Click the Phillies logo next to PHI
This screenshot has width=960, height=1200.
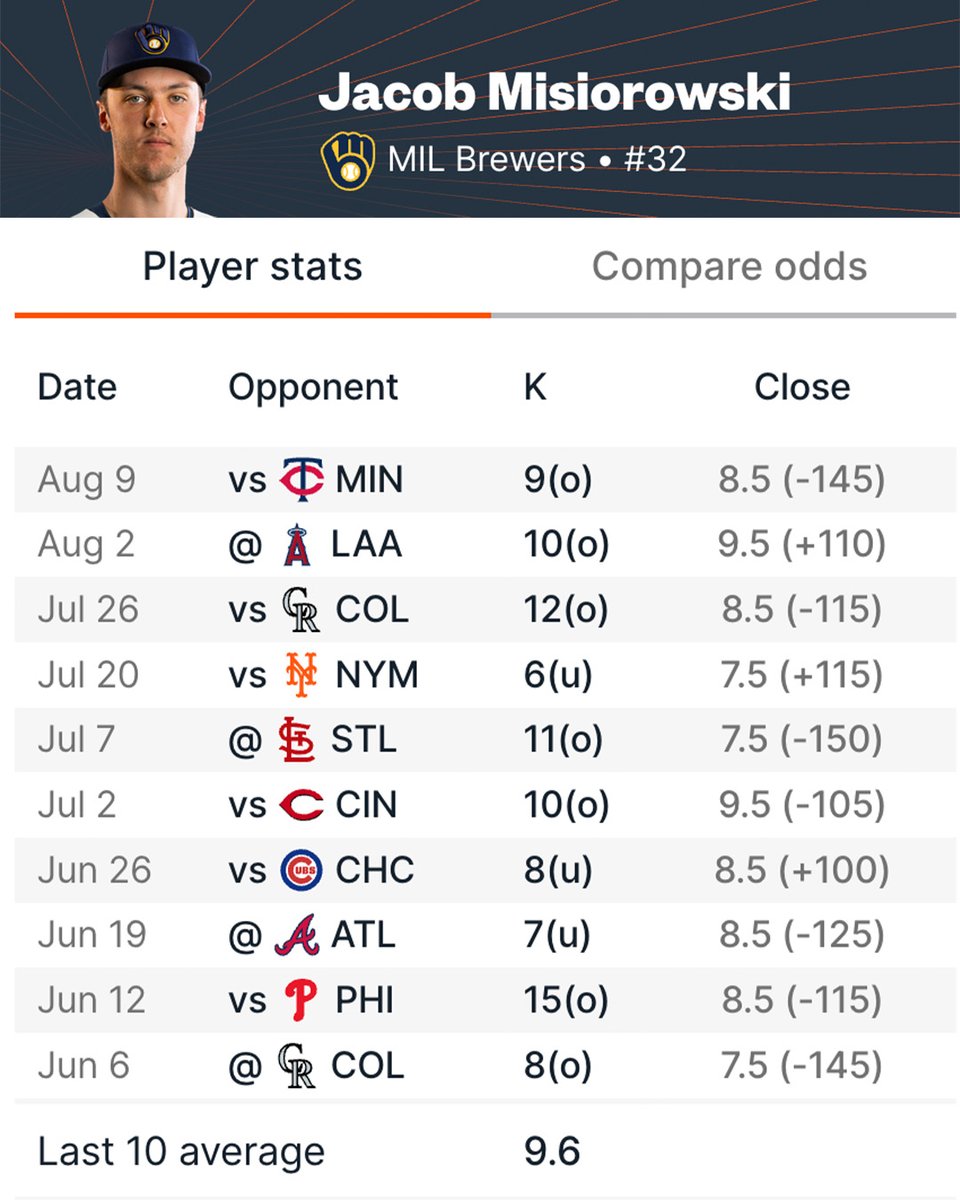(300, 1000)
